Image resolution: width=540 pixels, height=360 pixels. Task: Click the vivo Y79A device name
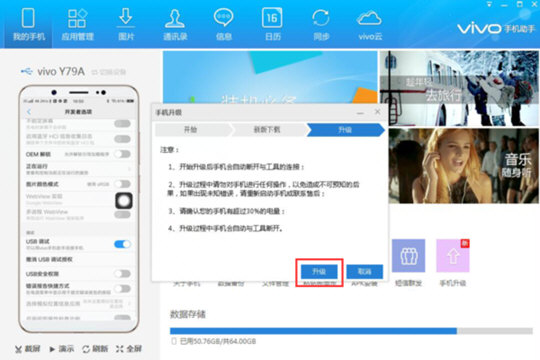click(61, 71)
